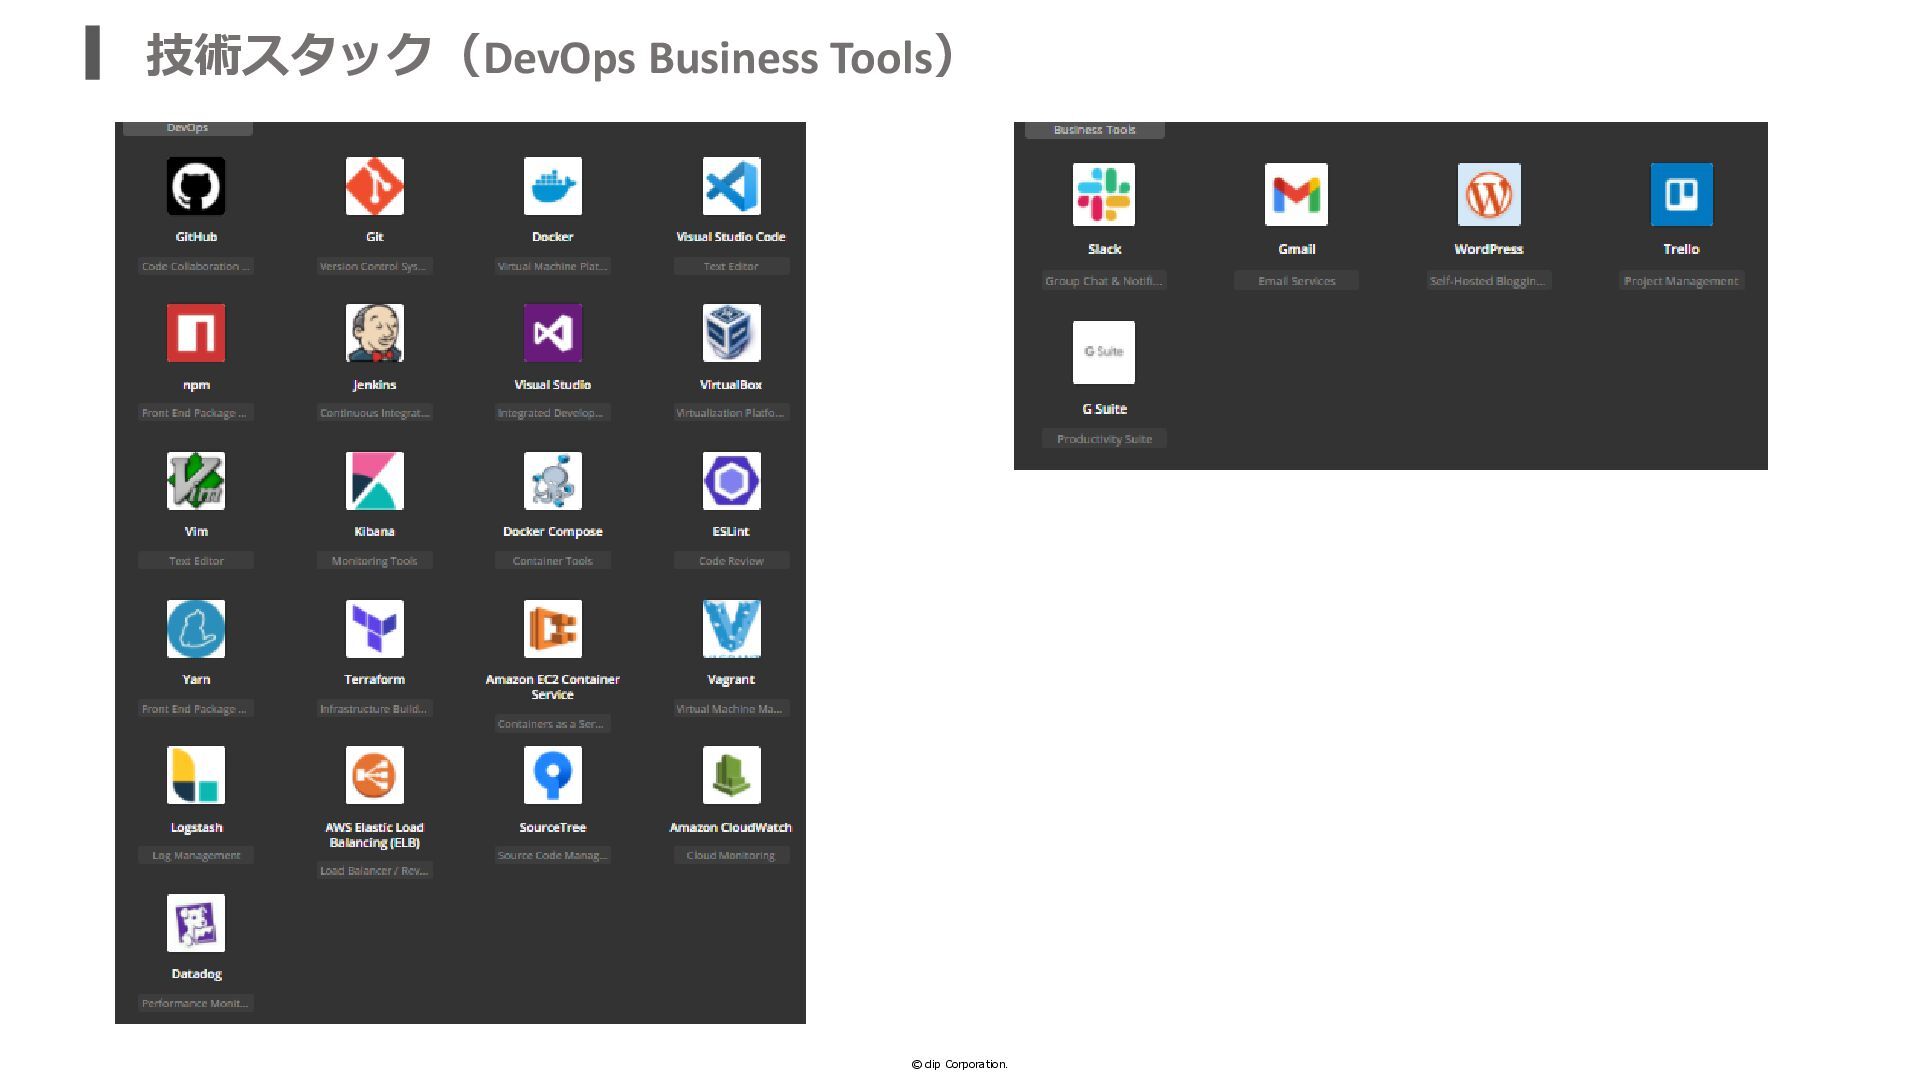Select the Docker Compose octopus icon
Viewport: 1920px width, 1080px height.
553,481
